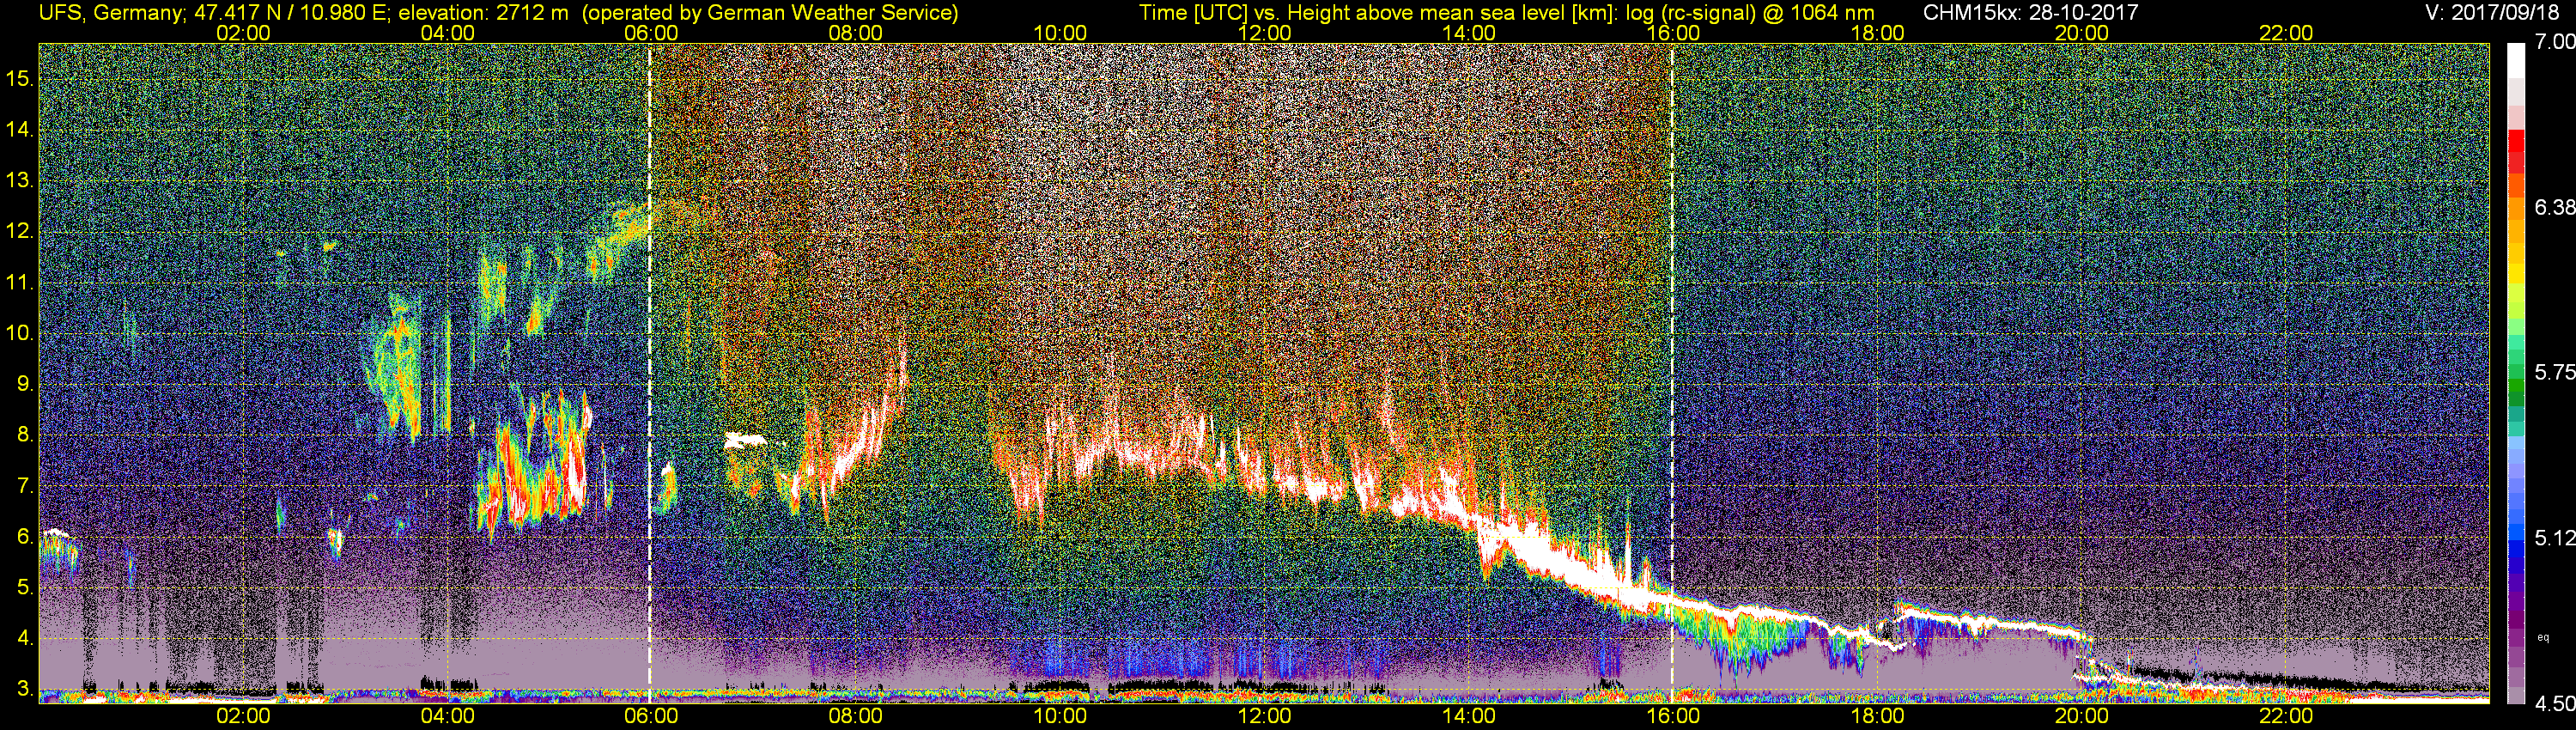Screen dimensions: 2576x730
Task: Click the "5." km height axis label
Action: 24,588
